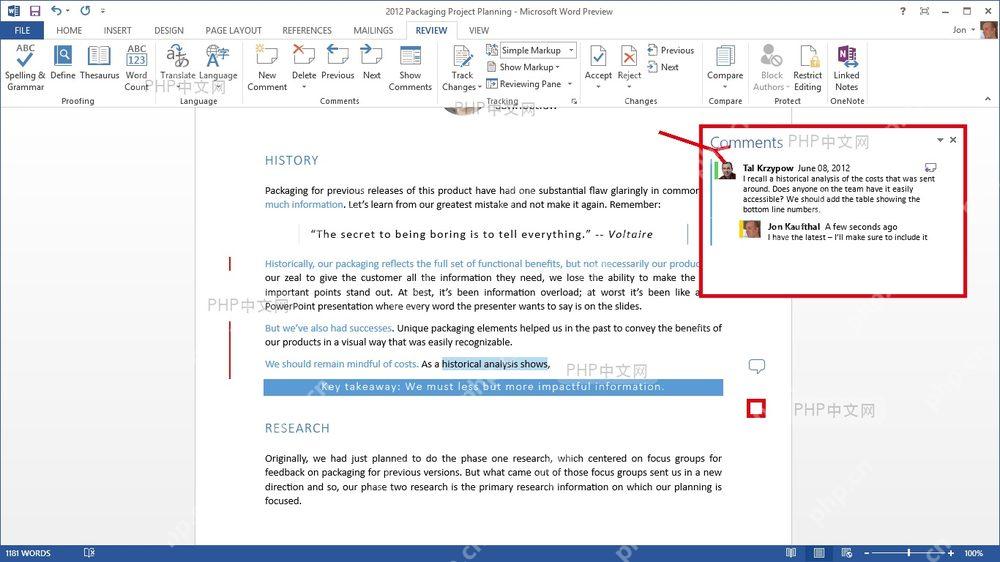Switch to Read Mode view
The height and width of the screenshot is (562, 1000).
791,553
